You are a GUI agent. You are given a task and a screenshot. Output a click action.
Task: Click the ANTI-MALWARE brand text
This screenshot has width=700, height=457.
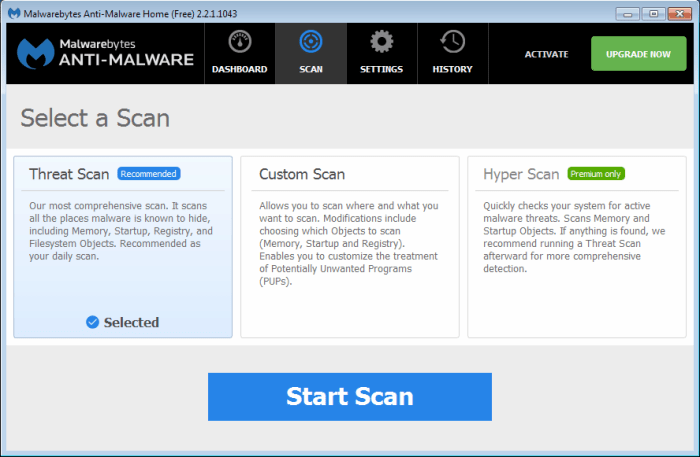click(126, 60)
